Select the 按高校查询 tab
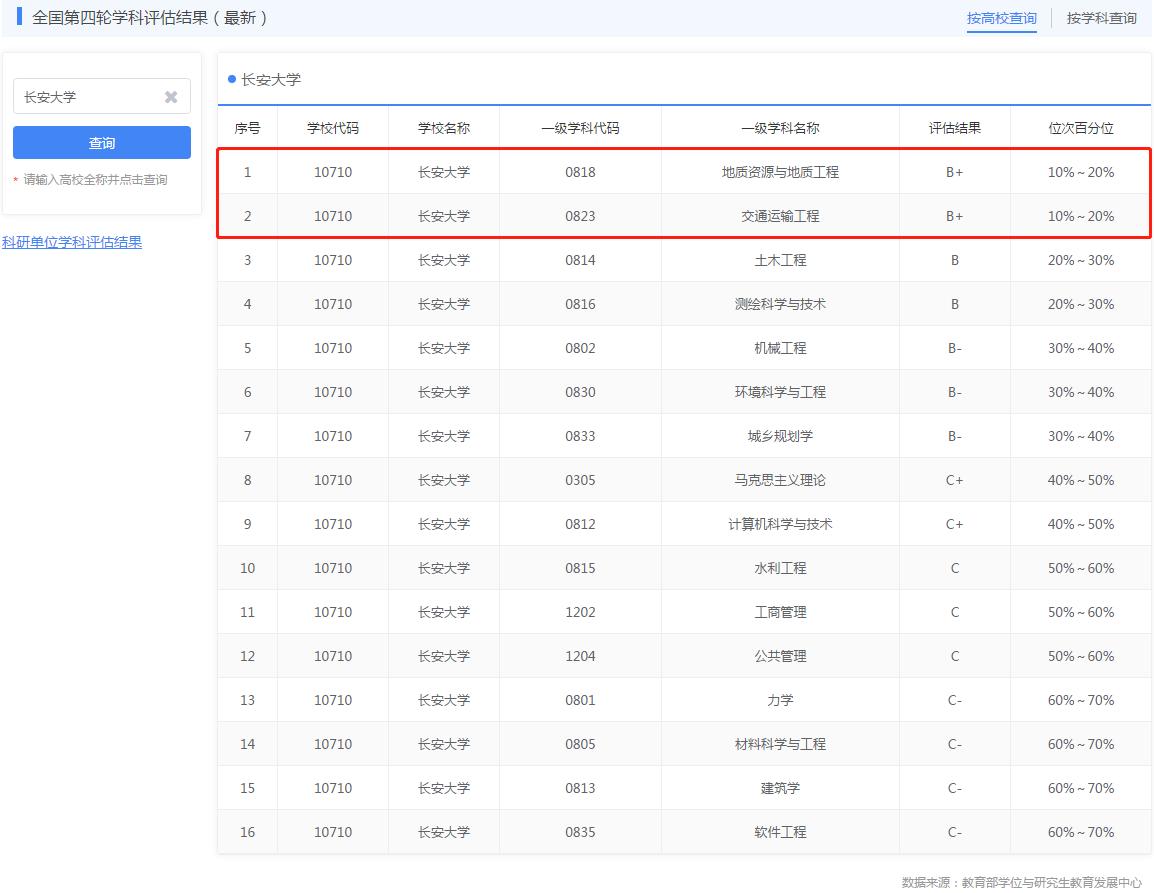 tap(1002, 17)
